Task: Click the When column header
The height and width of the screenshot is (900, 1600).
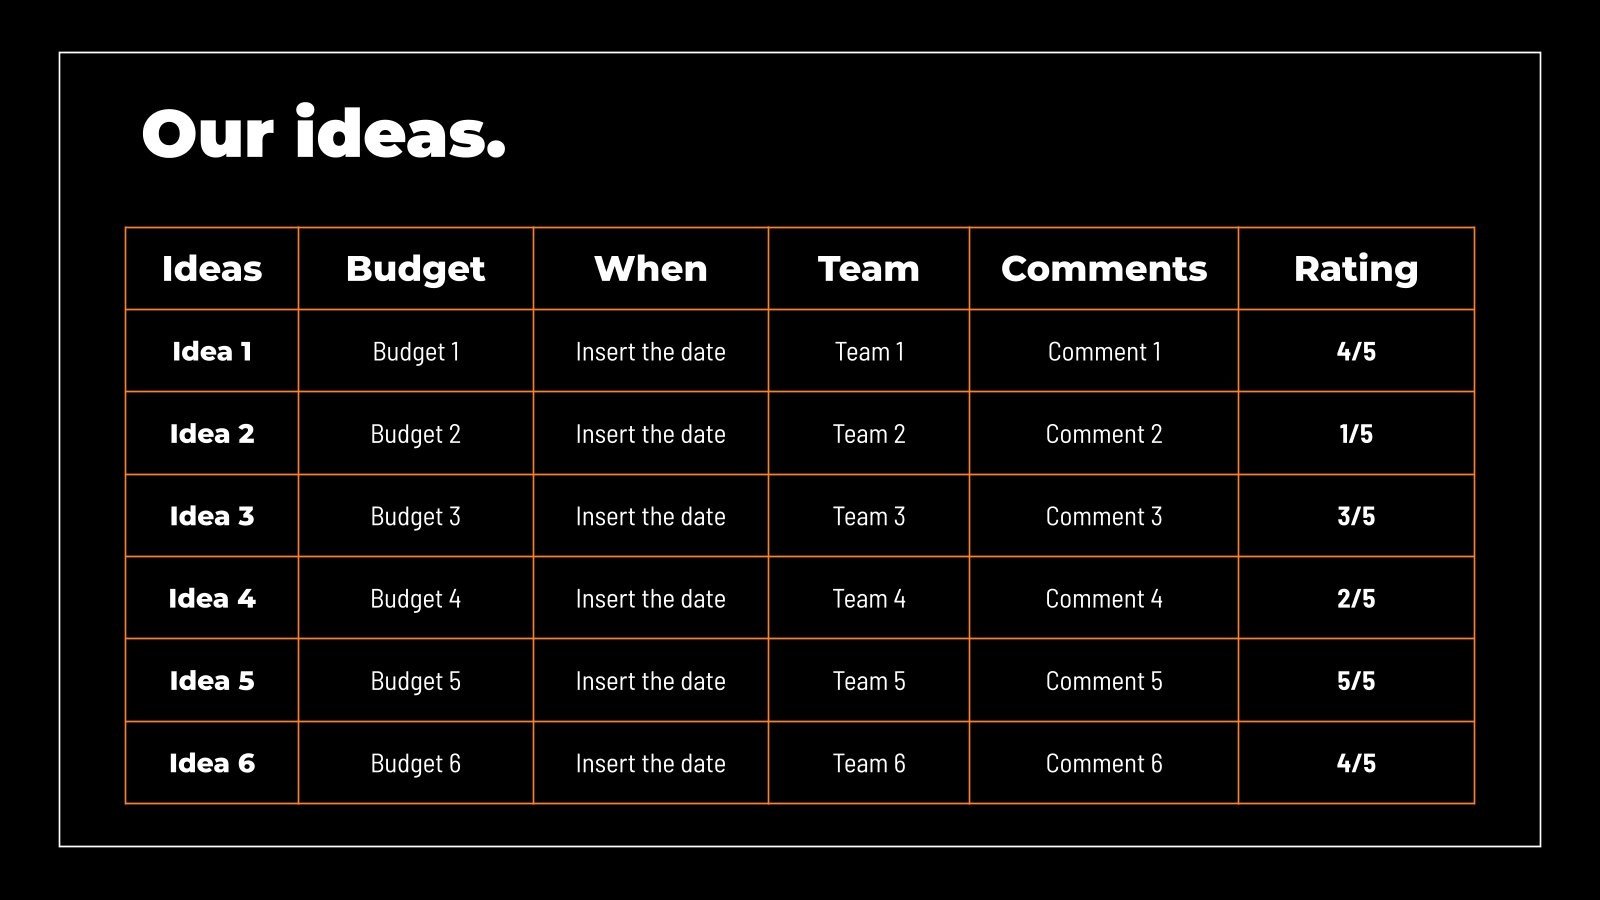Action: click(650, 268)
